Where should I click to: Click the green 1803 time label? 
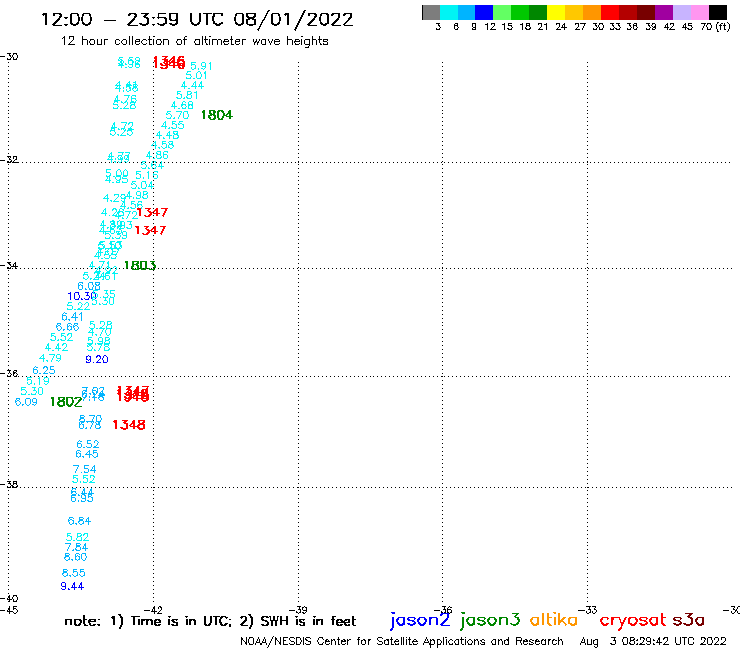pos(140,265)
